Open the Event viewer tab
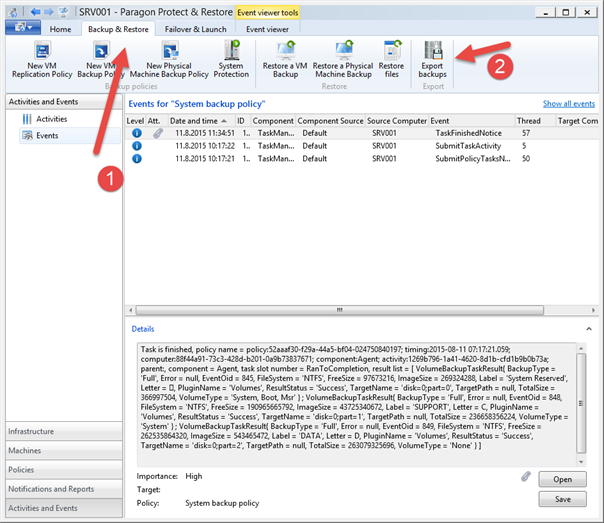This screenshot has height=523, width=604. (267, 29)
